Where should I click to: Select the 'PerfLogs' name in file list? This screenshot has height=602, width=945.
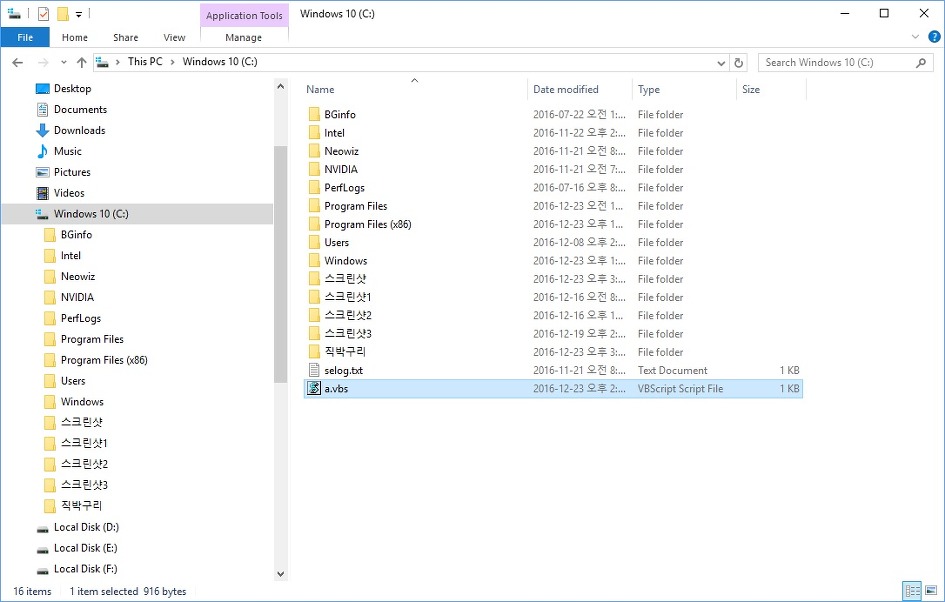(344, 187)
